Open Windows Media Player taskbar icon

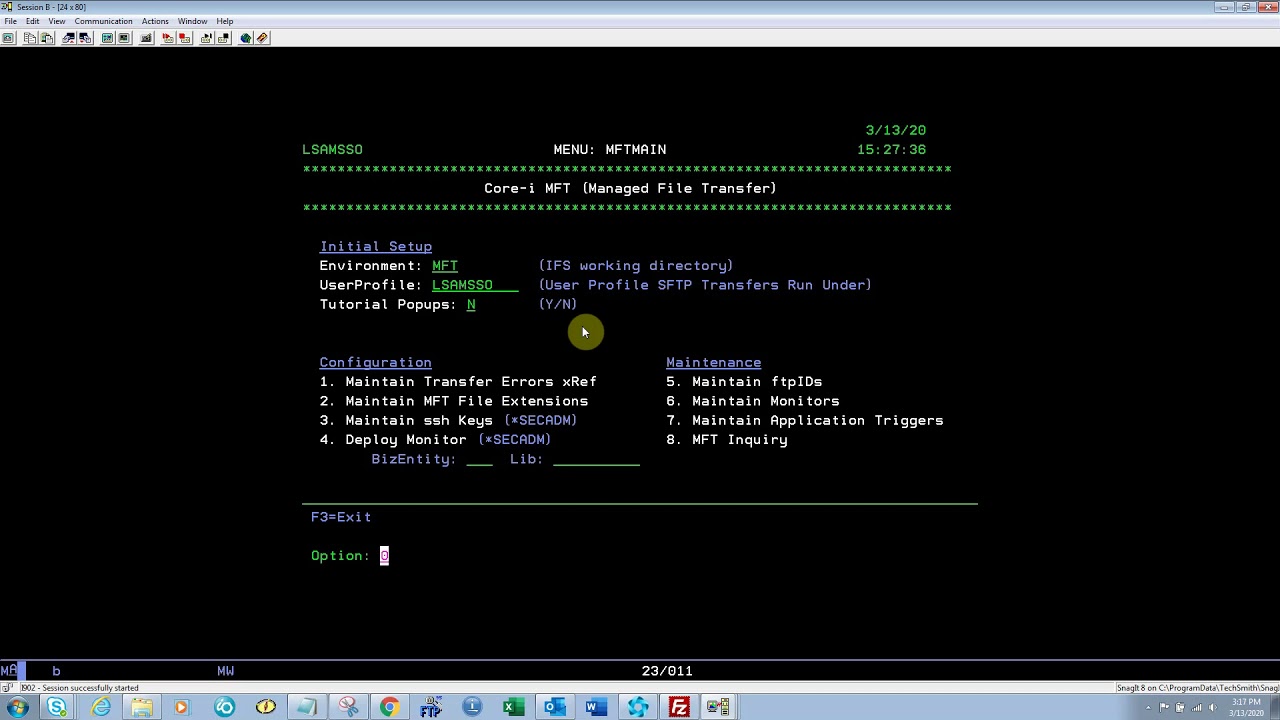click(181, 708)
